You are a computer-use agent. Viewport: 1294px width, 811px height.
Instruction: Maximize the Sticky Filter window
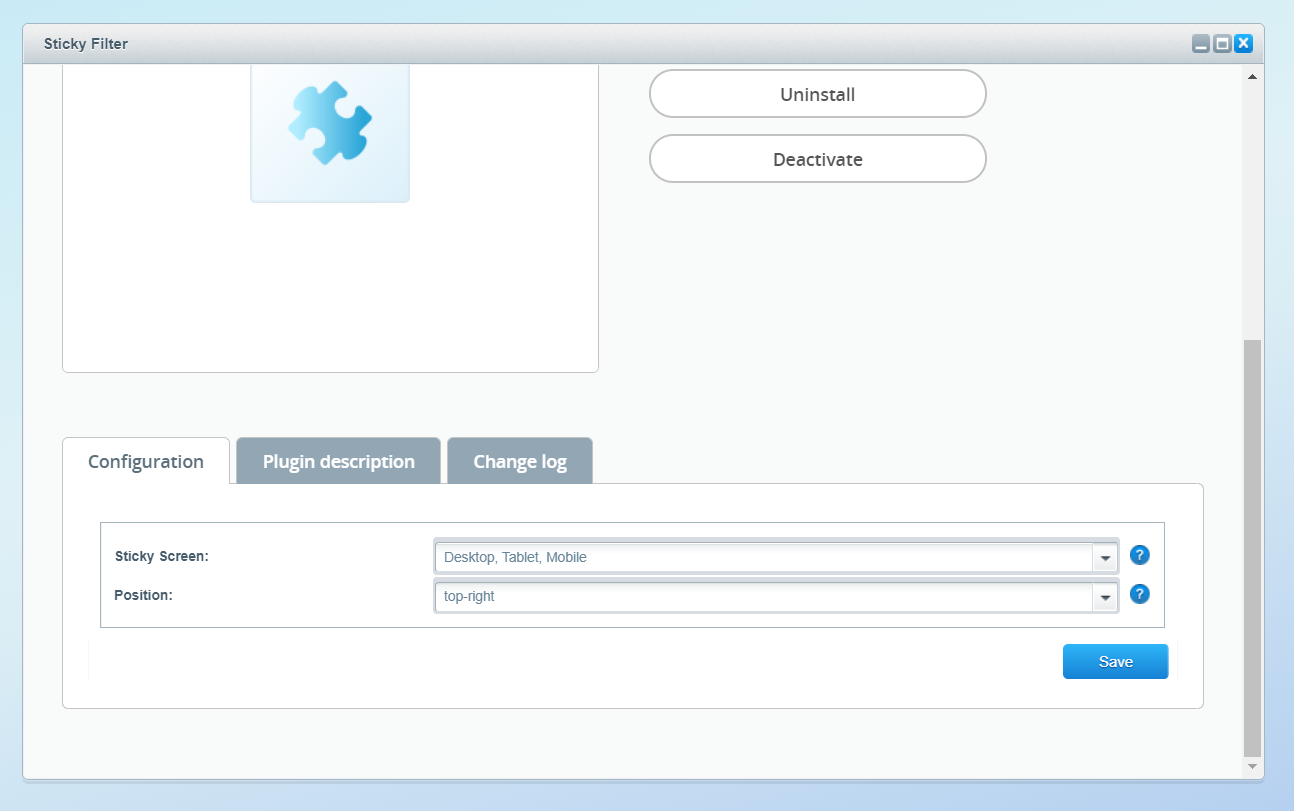(1222, 44)
